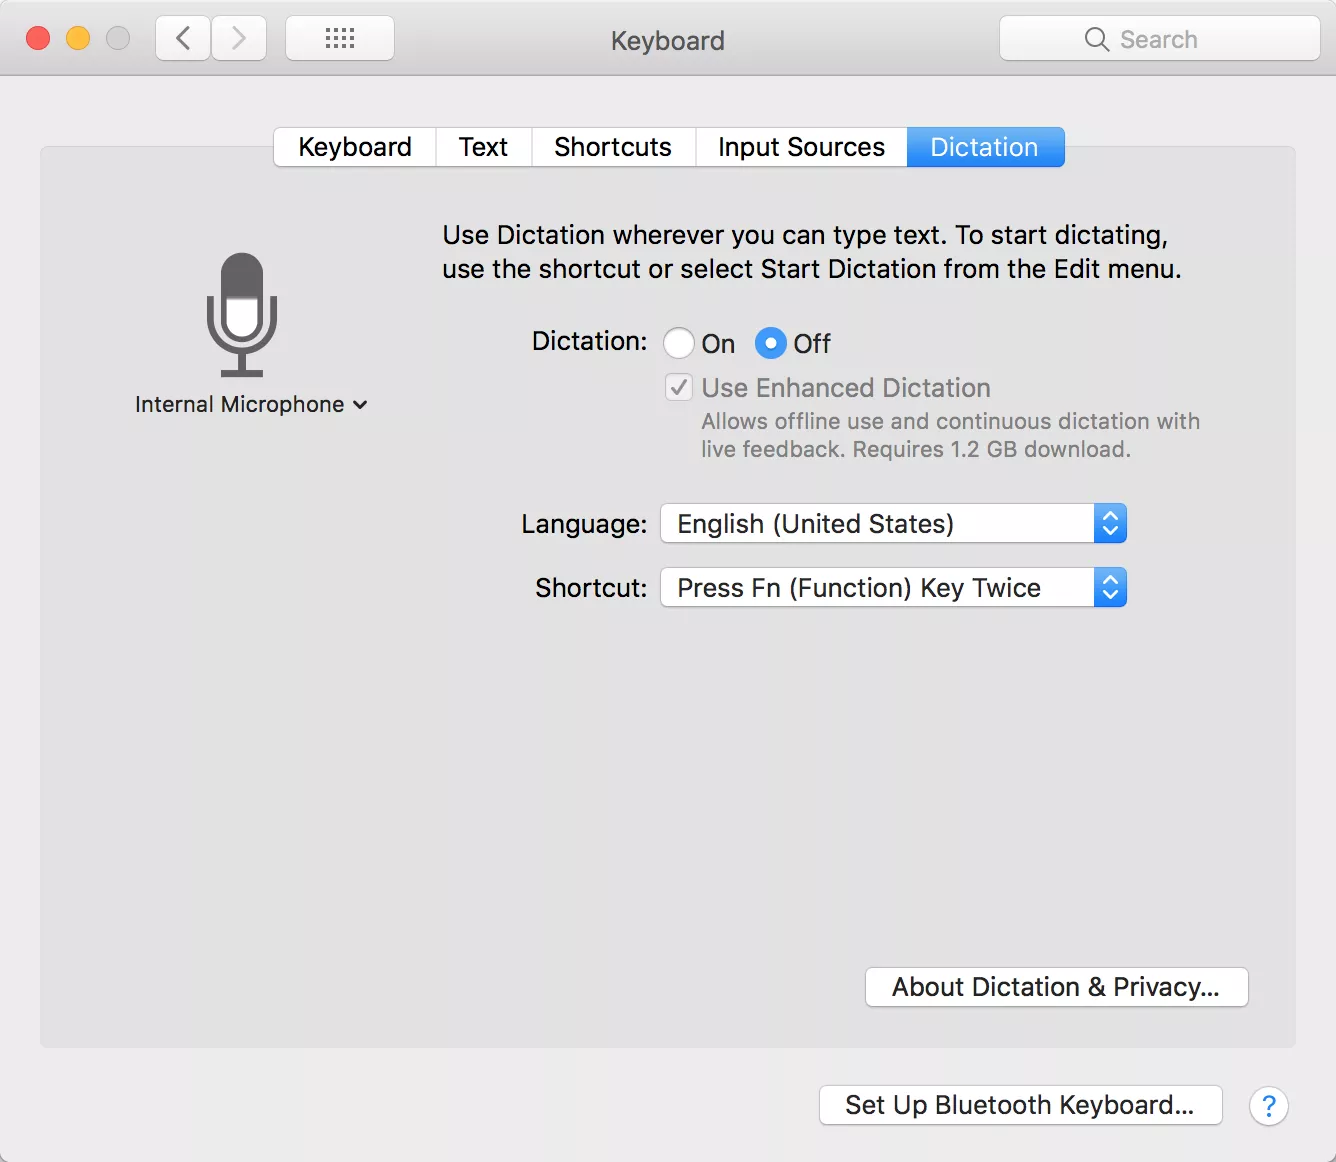Open the Language dropdown menu
The height and width of the screenshot is (1162, 1336).
(893, 523)
